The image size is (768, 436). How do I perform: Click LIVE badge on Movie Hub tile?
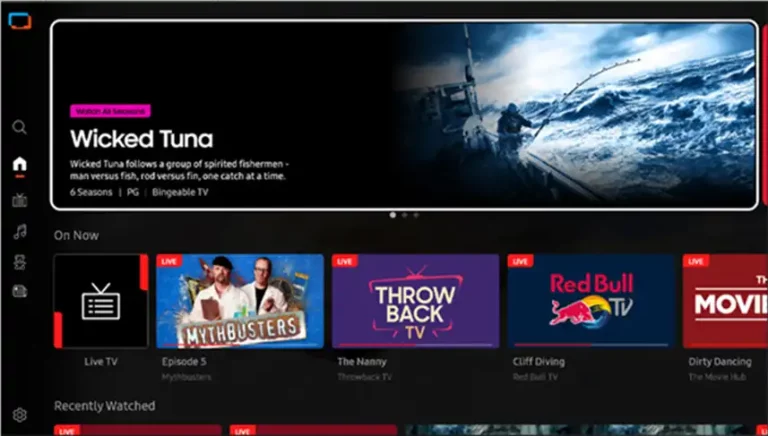(696, 261)
